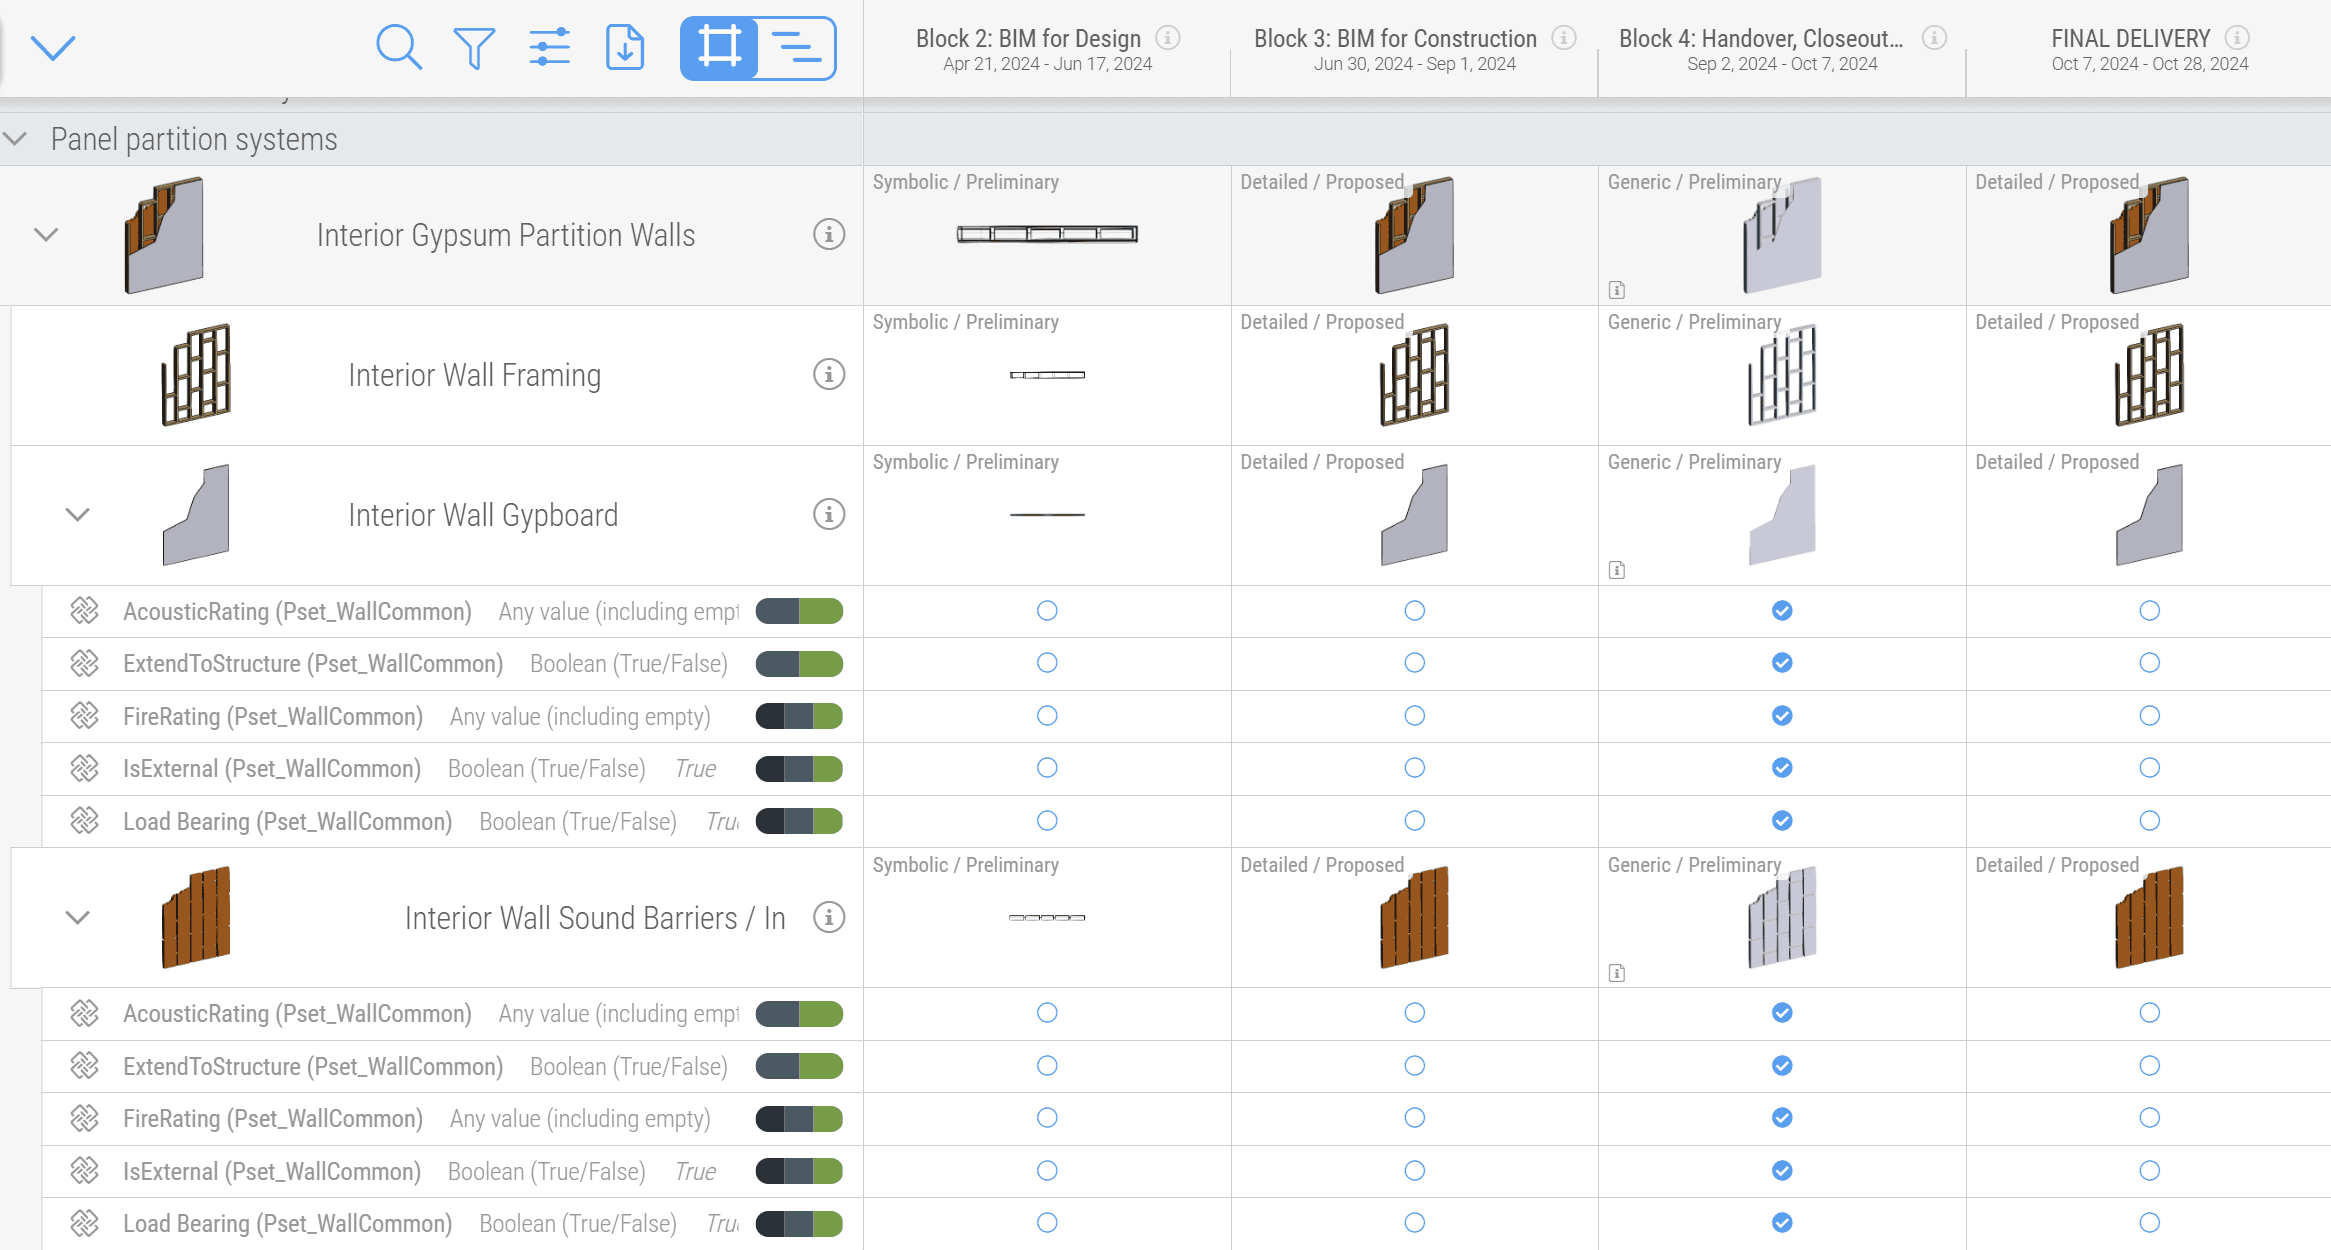Screen dimensions: 2331x1250
Task: Click small note icon in Gypboard Block 4 cell
Action: click(x=1616, y=570)
